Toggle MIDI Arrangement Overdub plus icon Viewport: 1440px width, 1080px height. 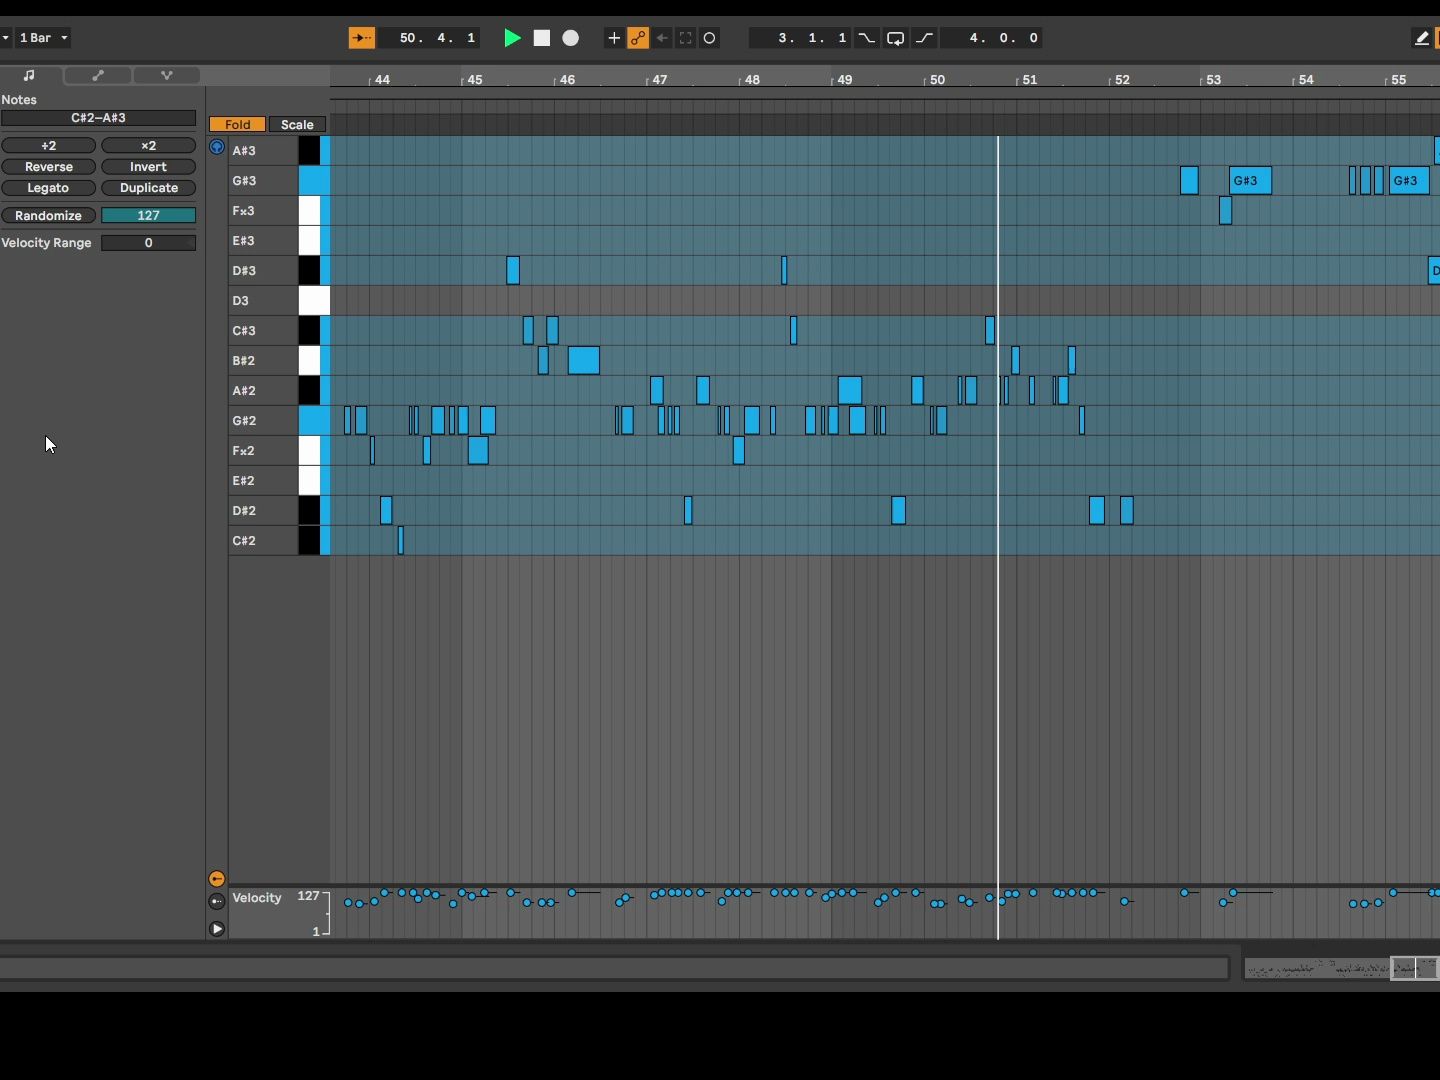tap(614, 38)
